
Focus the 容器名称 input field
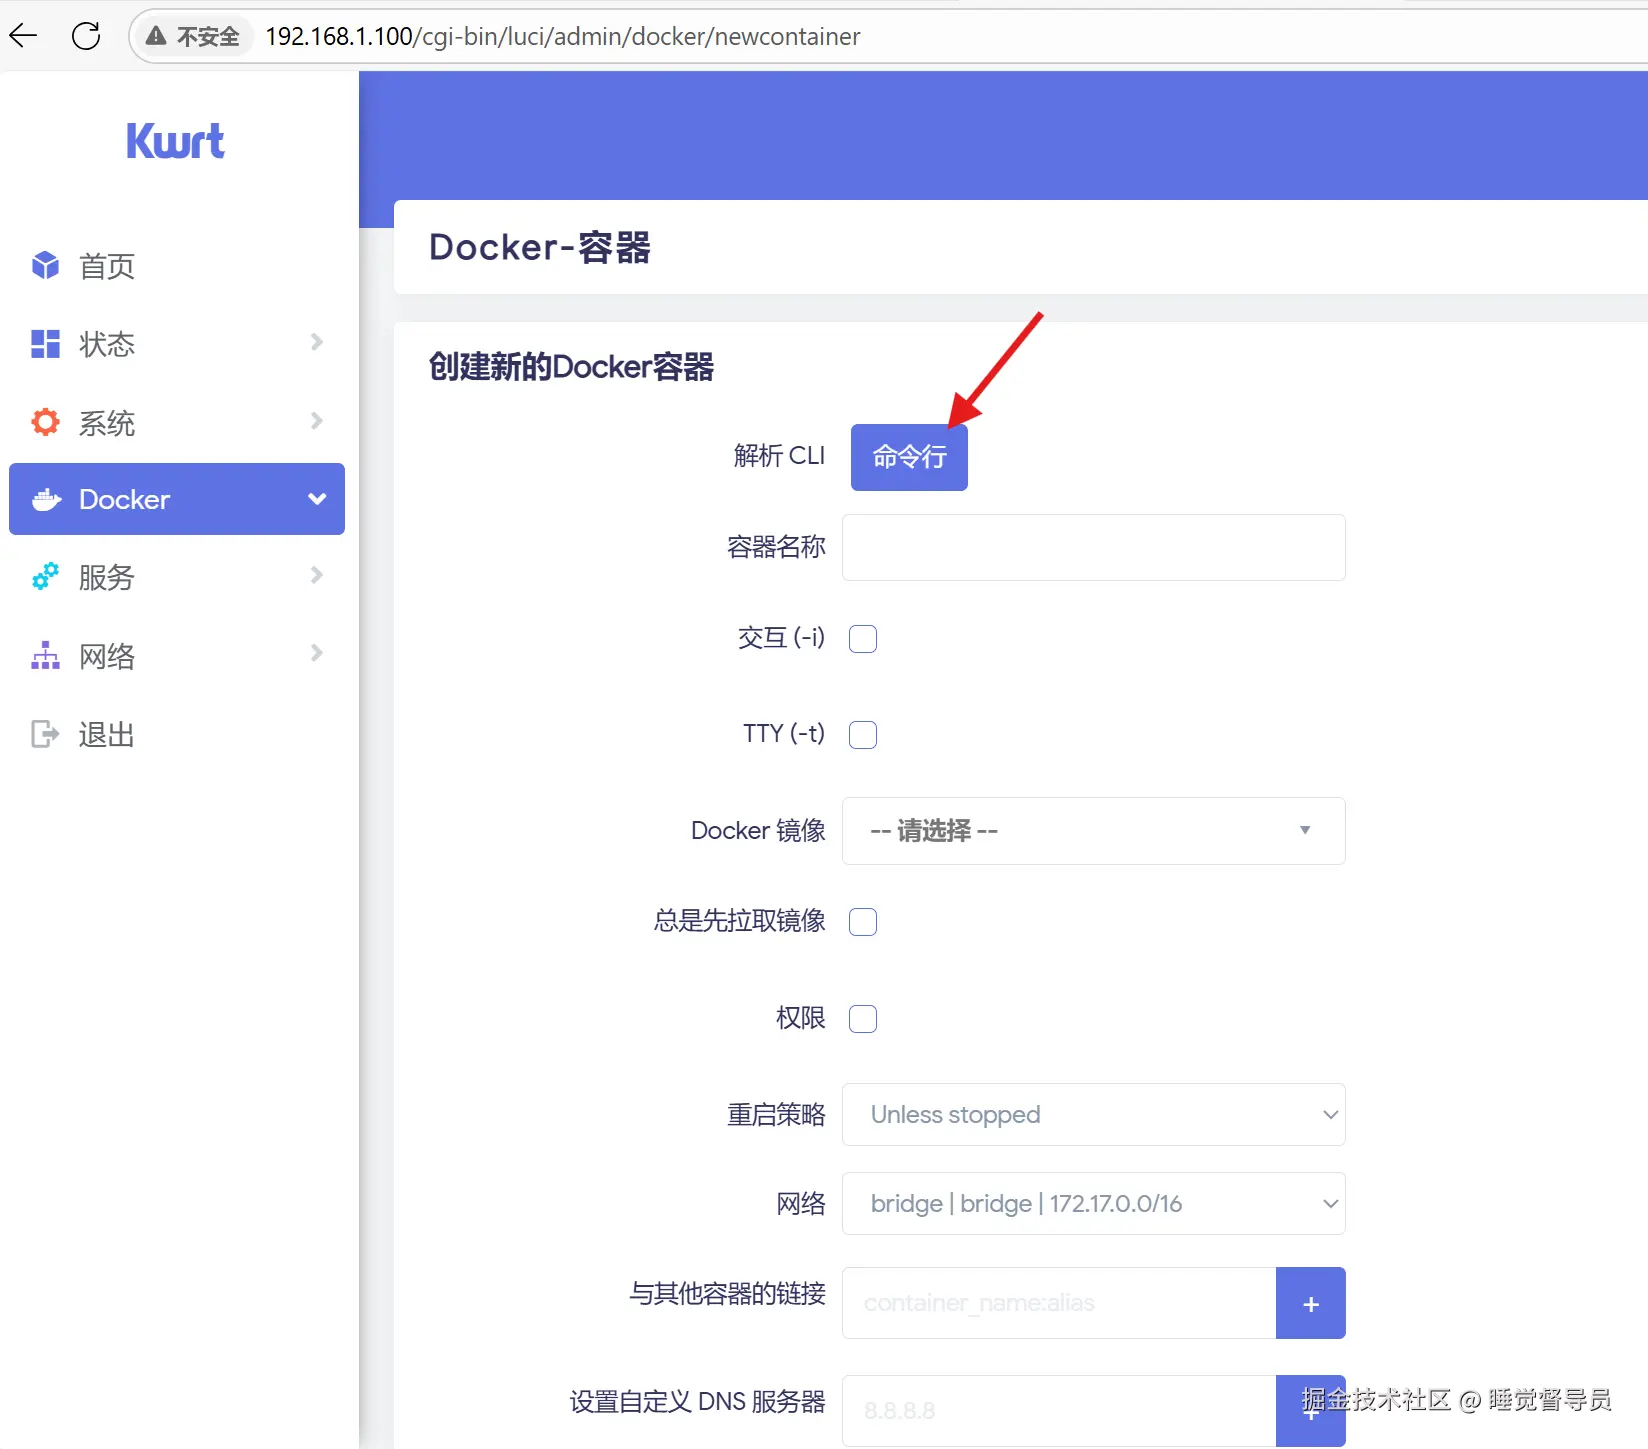(x=1094, y=547)
